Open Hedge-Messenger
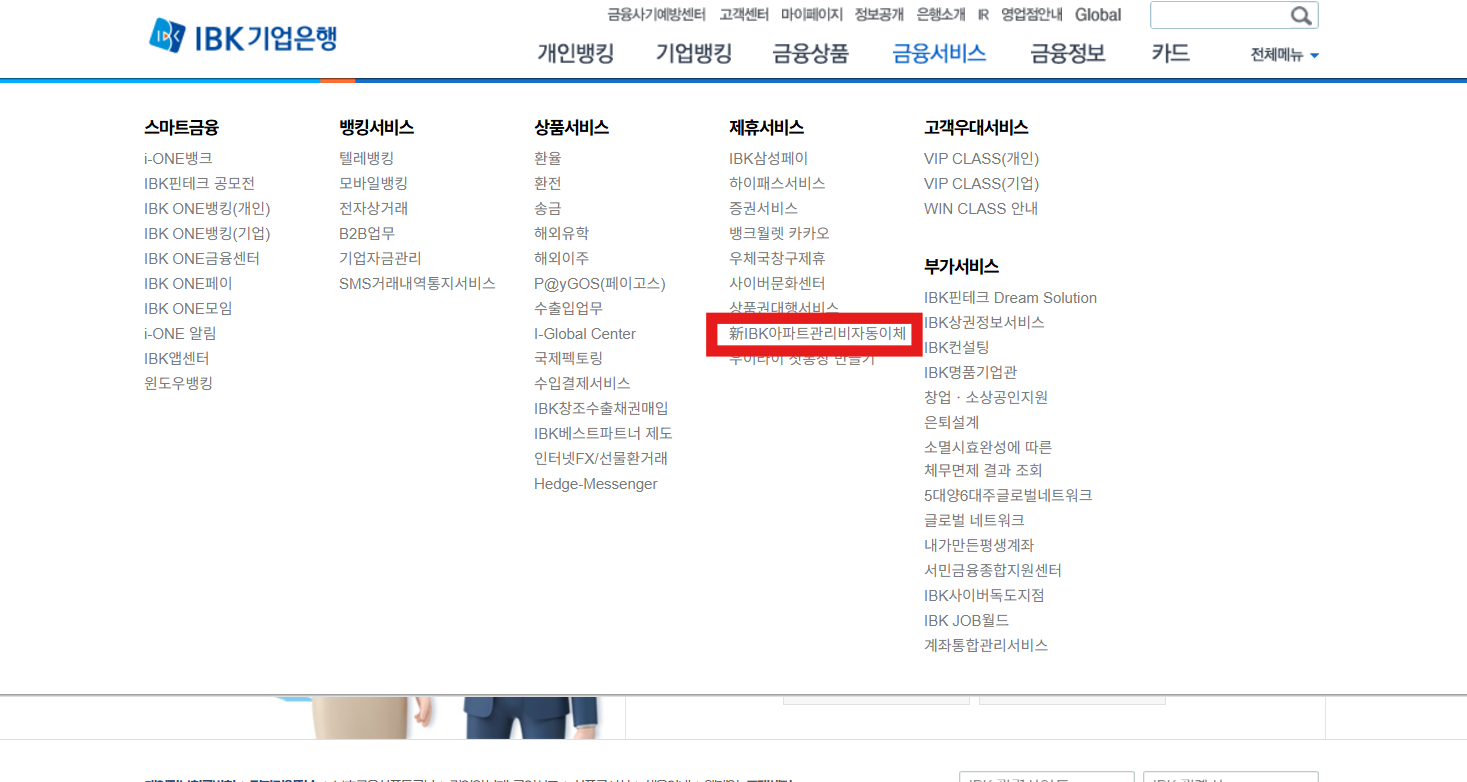 (596, 484)
